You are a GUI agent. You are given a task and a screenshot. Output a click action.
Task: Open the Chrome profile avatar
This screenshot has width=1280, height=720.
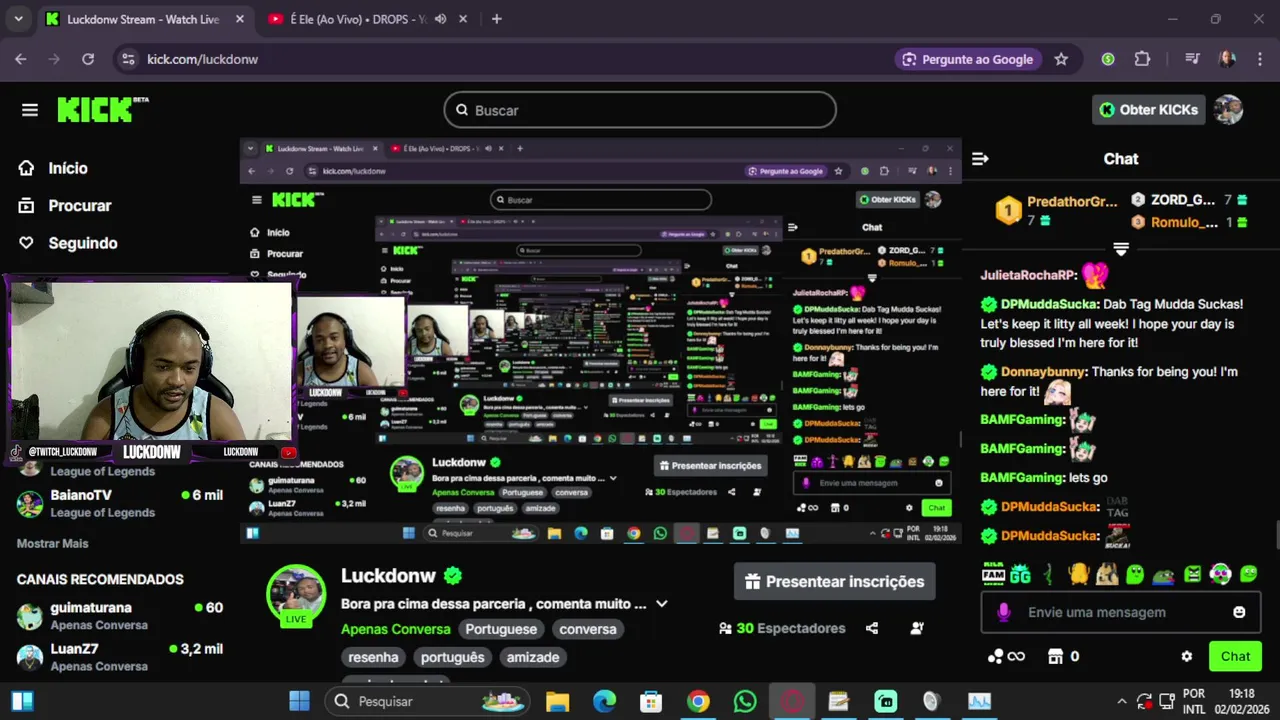[x=1227, y=59]
